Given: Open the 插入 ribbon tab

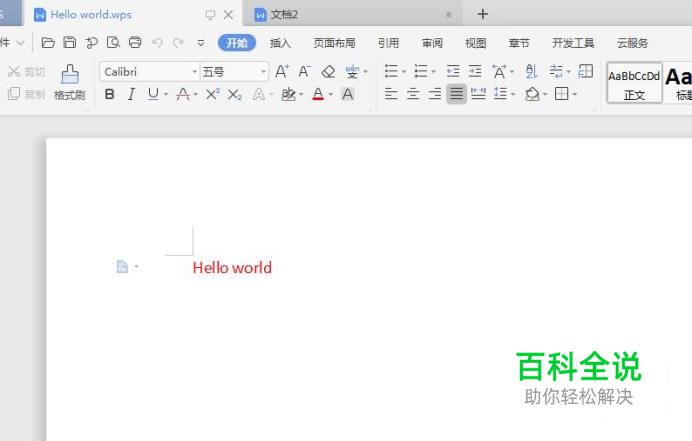Looking at the screenshot, I should pyautogui.click(x=280, y=43).
